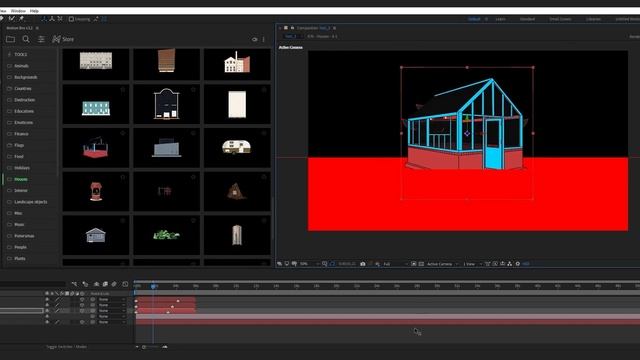The image size is (640, 360).
Task: Open the Animals folder
Action: [21, 66]
